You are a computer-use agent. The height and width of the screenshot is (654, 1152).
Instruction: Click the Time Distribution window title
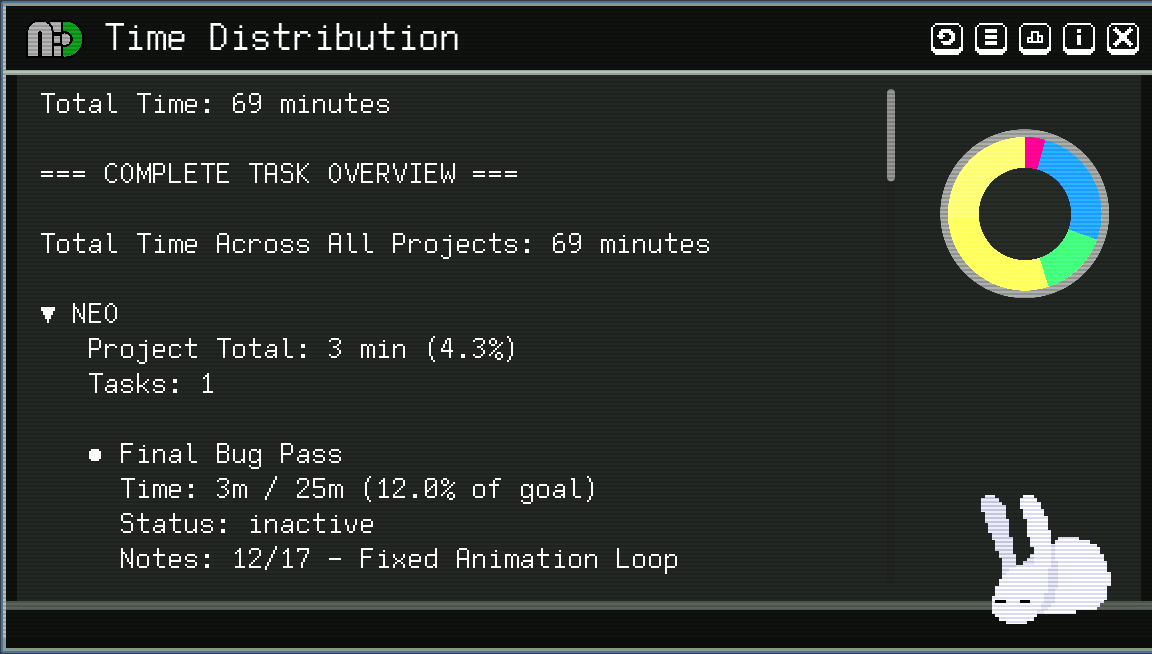coord(282,39)
